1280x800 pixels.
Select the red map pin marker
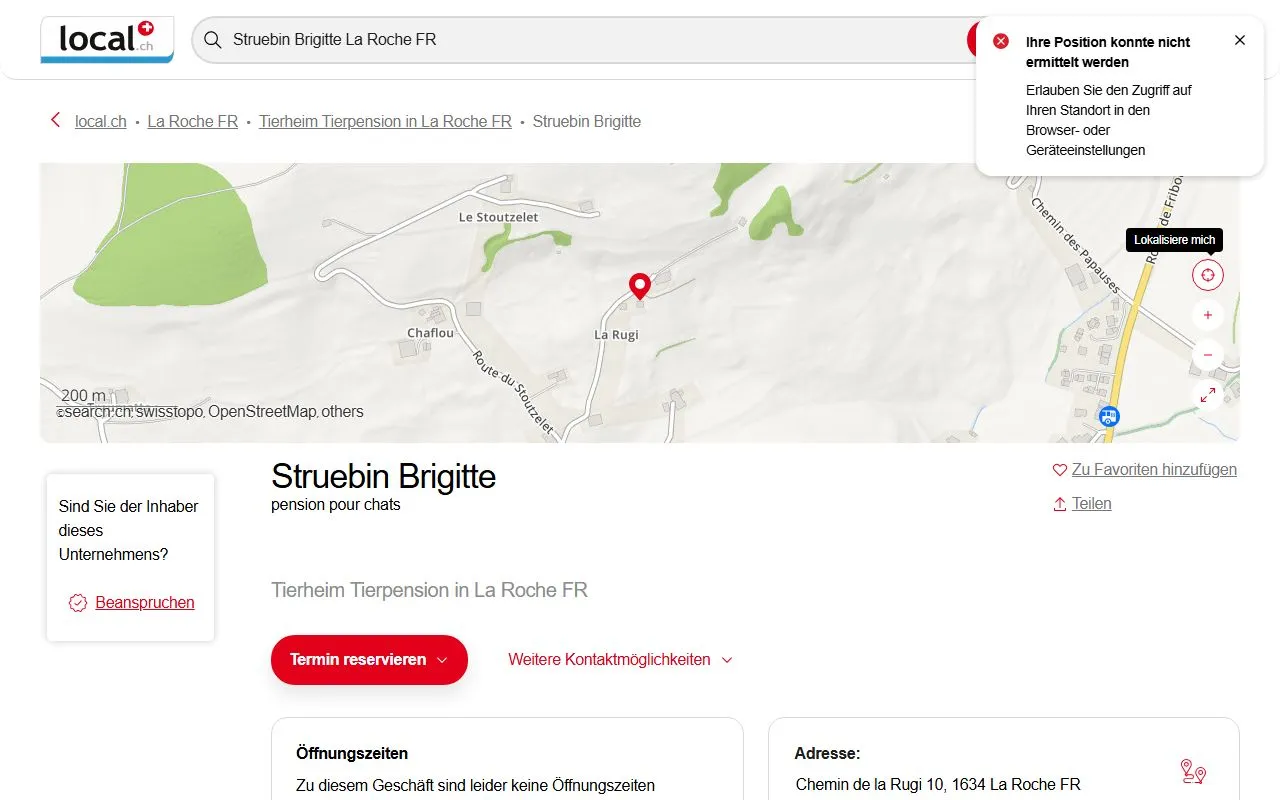pos(639,286)
